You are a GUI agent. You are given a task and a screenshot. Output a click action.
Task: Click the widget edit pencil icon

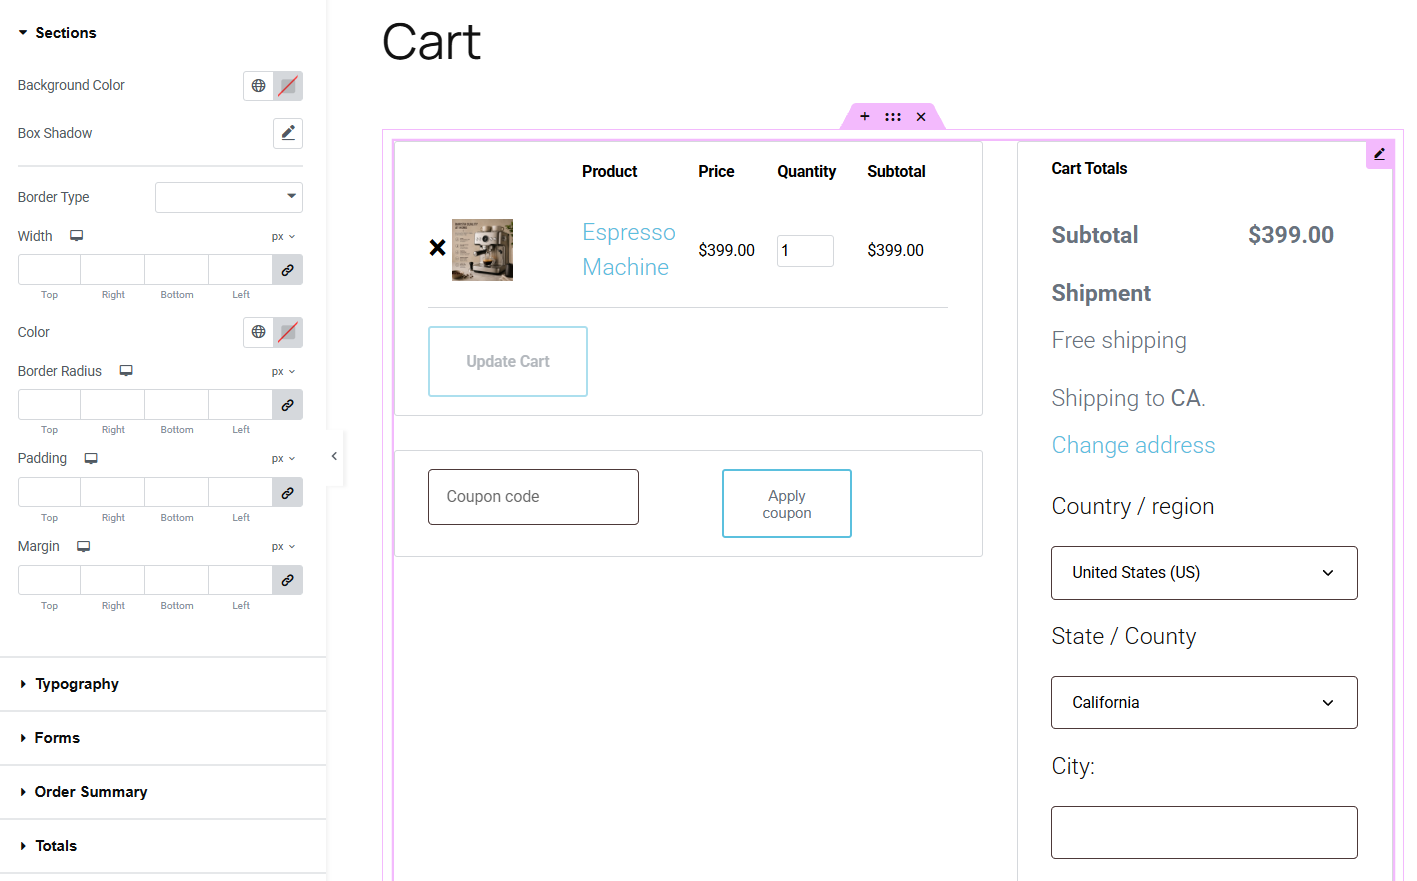(1380, 155)
